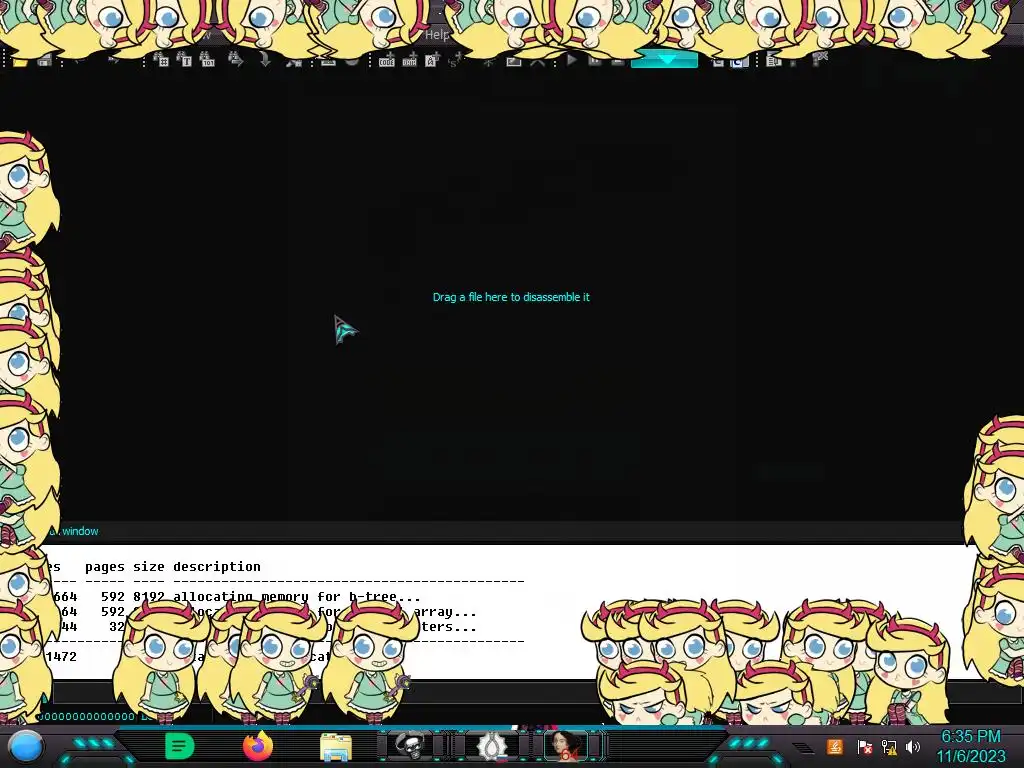Click the search-next binoculars arrow icon
1024x768 pixels.
236,60
